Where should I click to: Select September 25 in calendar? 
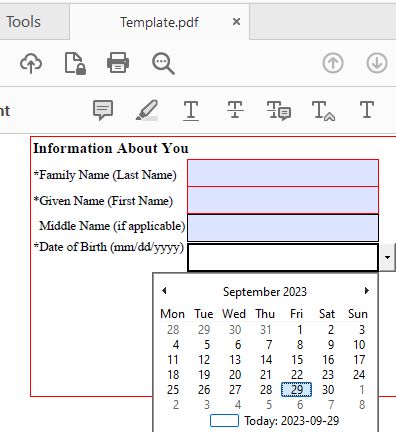pos(173,390)
